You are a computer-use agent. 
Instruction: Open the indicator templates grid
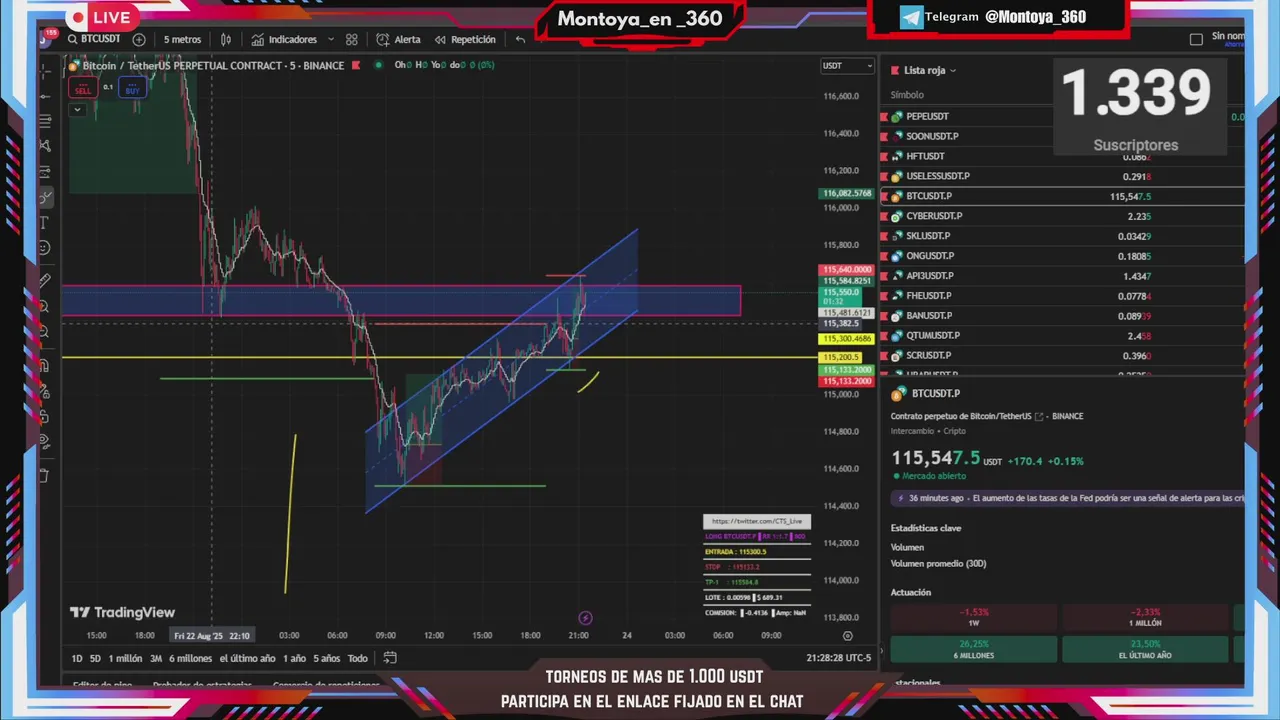point(351,39)
